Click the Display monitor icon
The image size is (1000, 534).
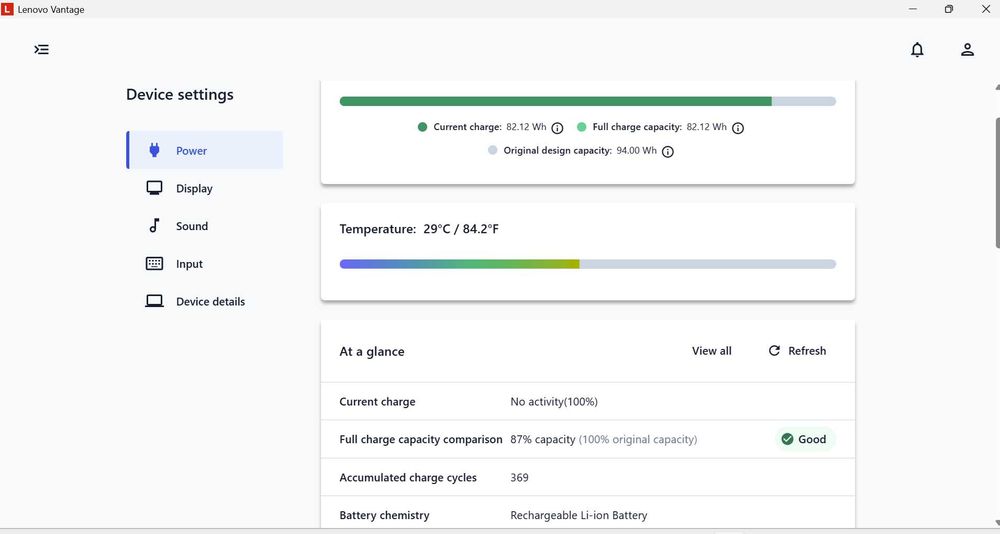pyautogui.click(x=154, y=188)
